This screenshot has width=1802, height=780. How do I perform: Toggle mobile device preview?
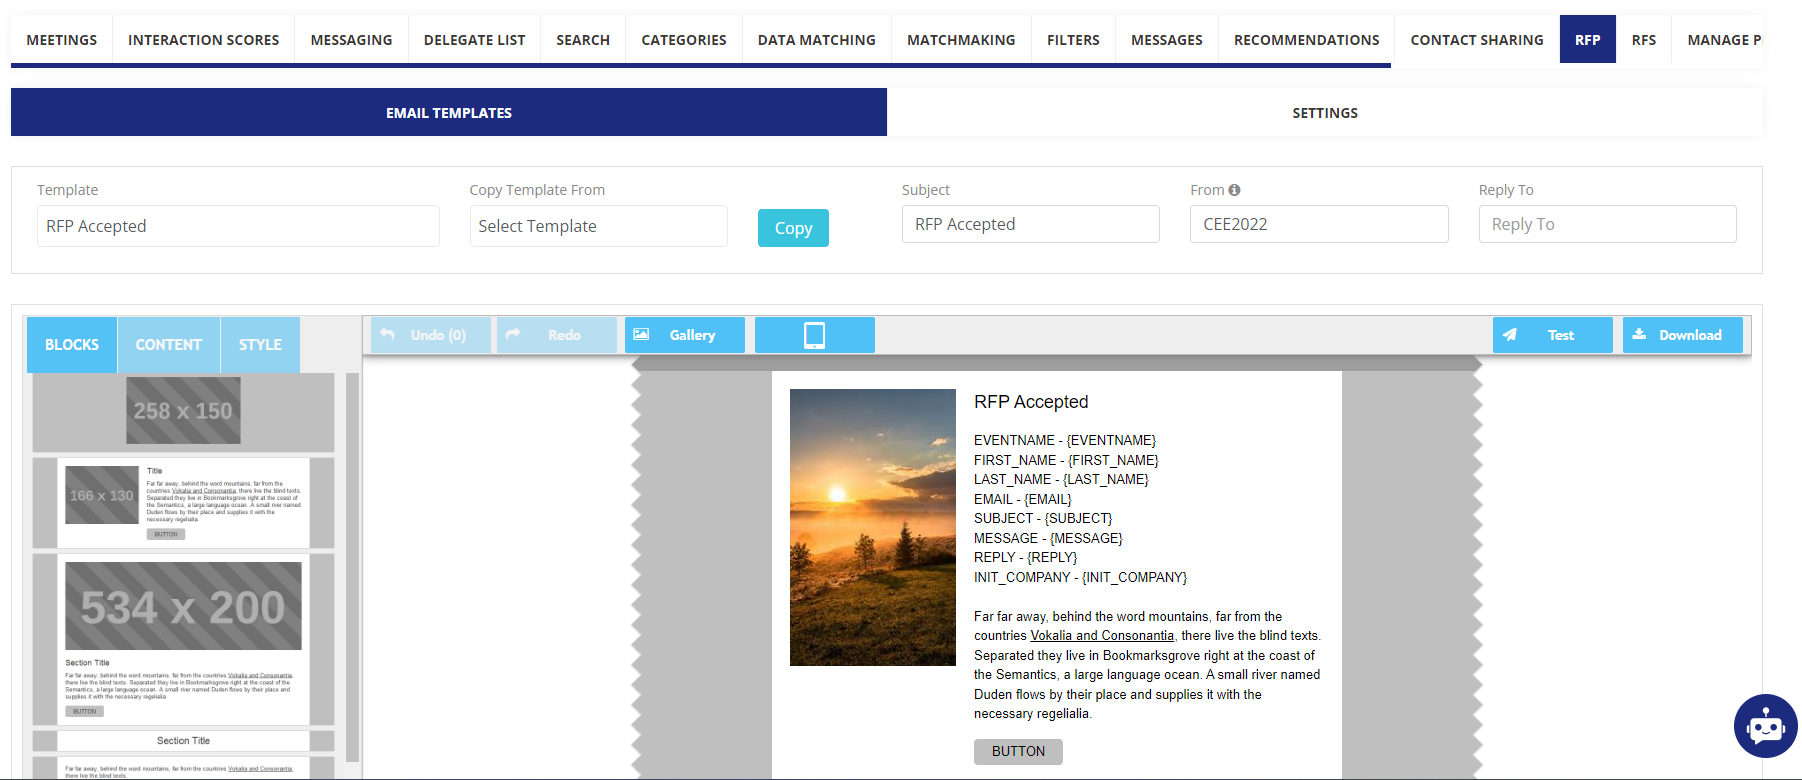pyautogui.click(x=814, y=335)
